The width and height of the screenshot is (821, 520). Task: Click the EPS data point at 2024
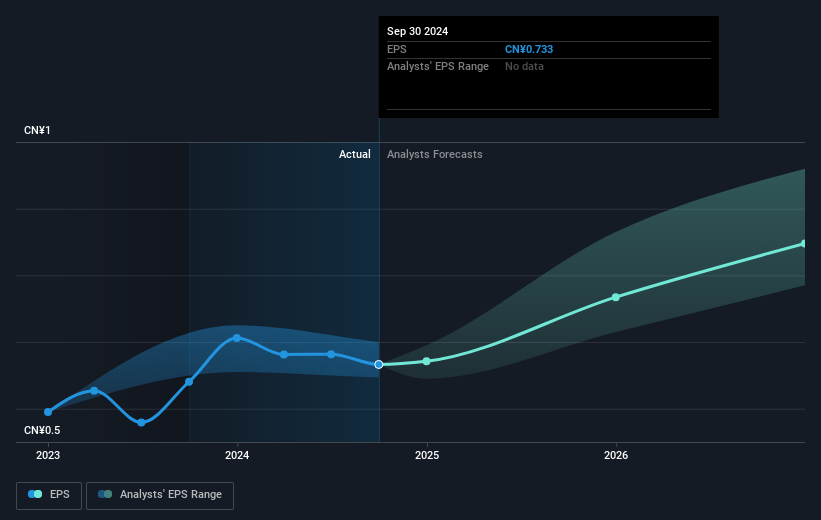click(237, 338)
